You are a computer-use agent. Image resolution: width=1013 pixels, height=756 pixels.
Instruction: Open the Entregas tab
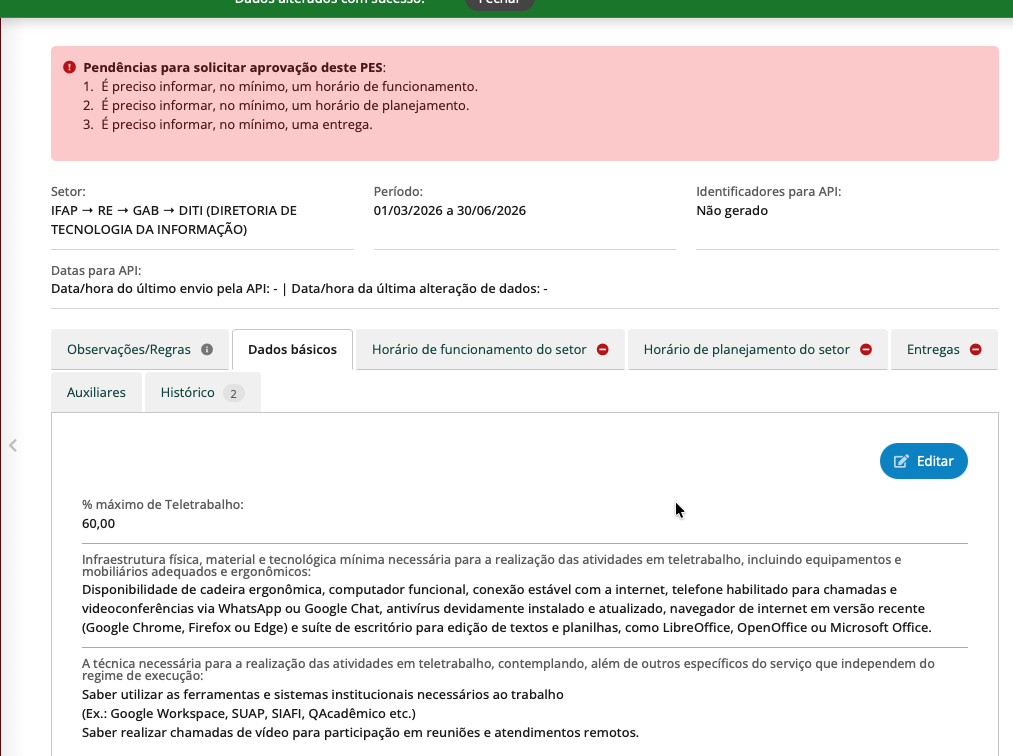(933, 350)
